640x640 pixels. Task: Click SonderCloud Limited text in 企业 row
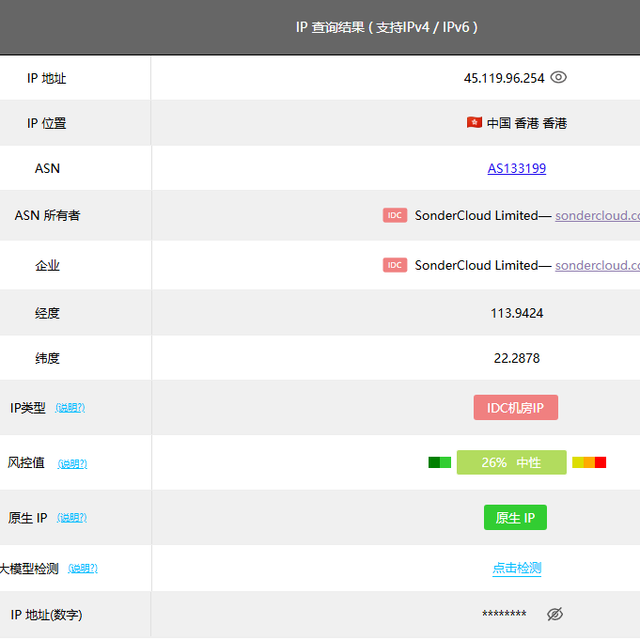[x=476, y=265]
